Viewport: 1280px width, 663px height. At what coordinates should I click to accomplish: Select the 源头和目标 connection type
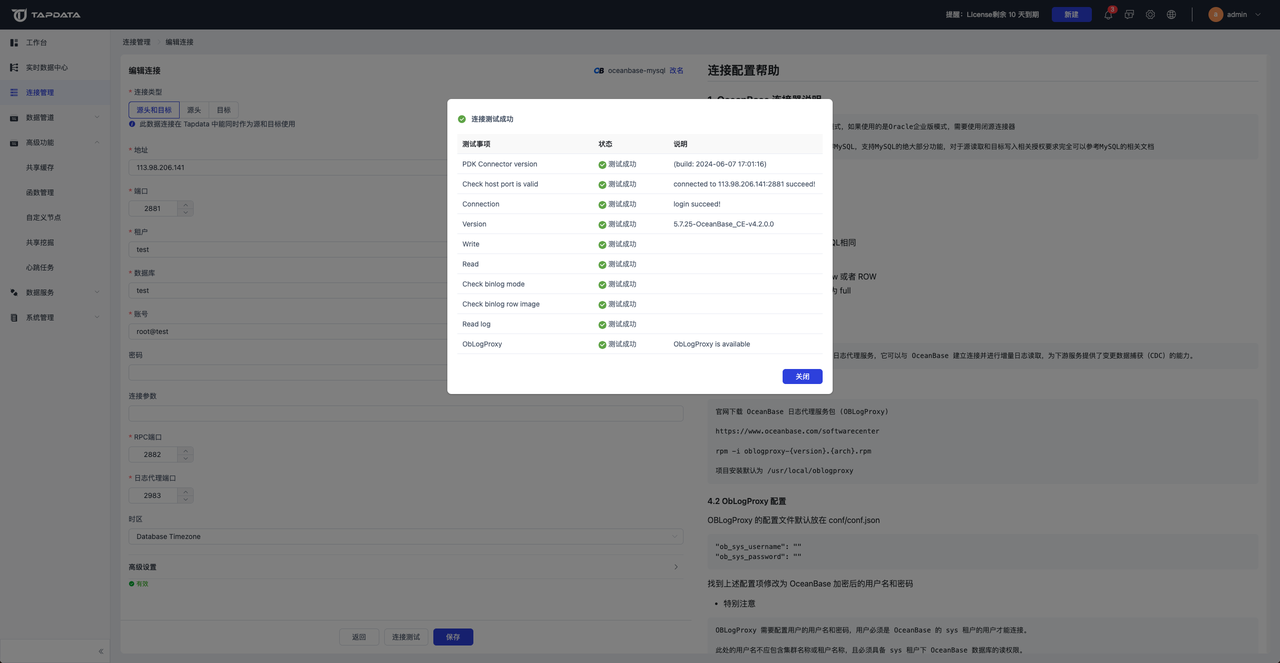[154, 110]
